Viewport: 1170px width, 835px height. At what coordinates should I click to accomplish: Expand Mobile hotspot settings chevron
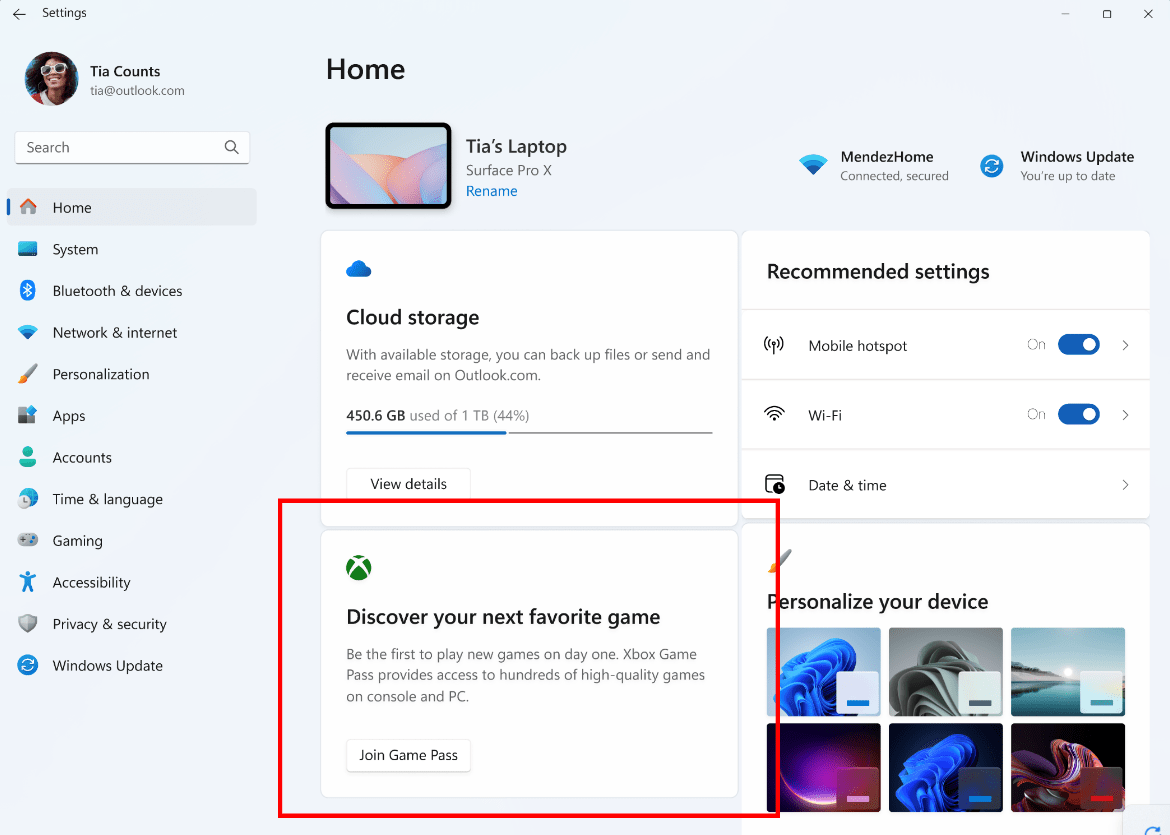point(1125,345)
